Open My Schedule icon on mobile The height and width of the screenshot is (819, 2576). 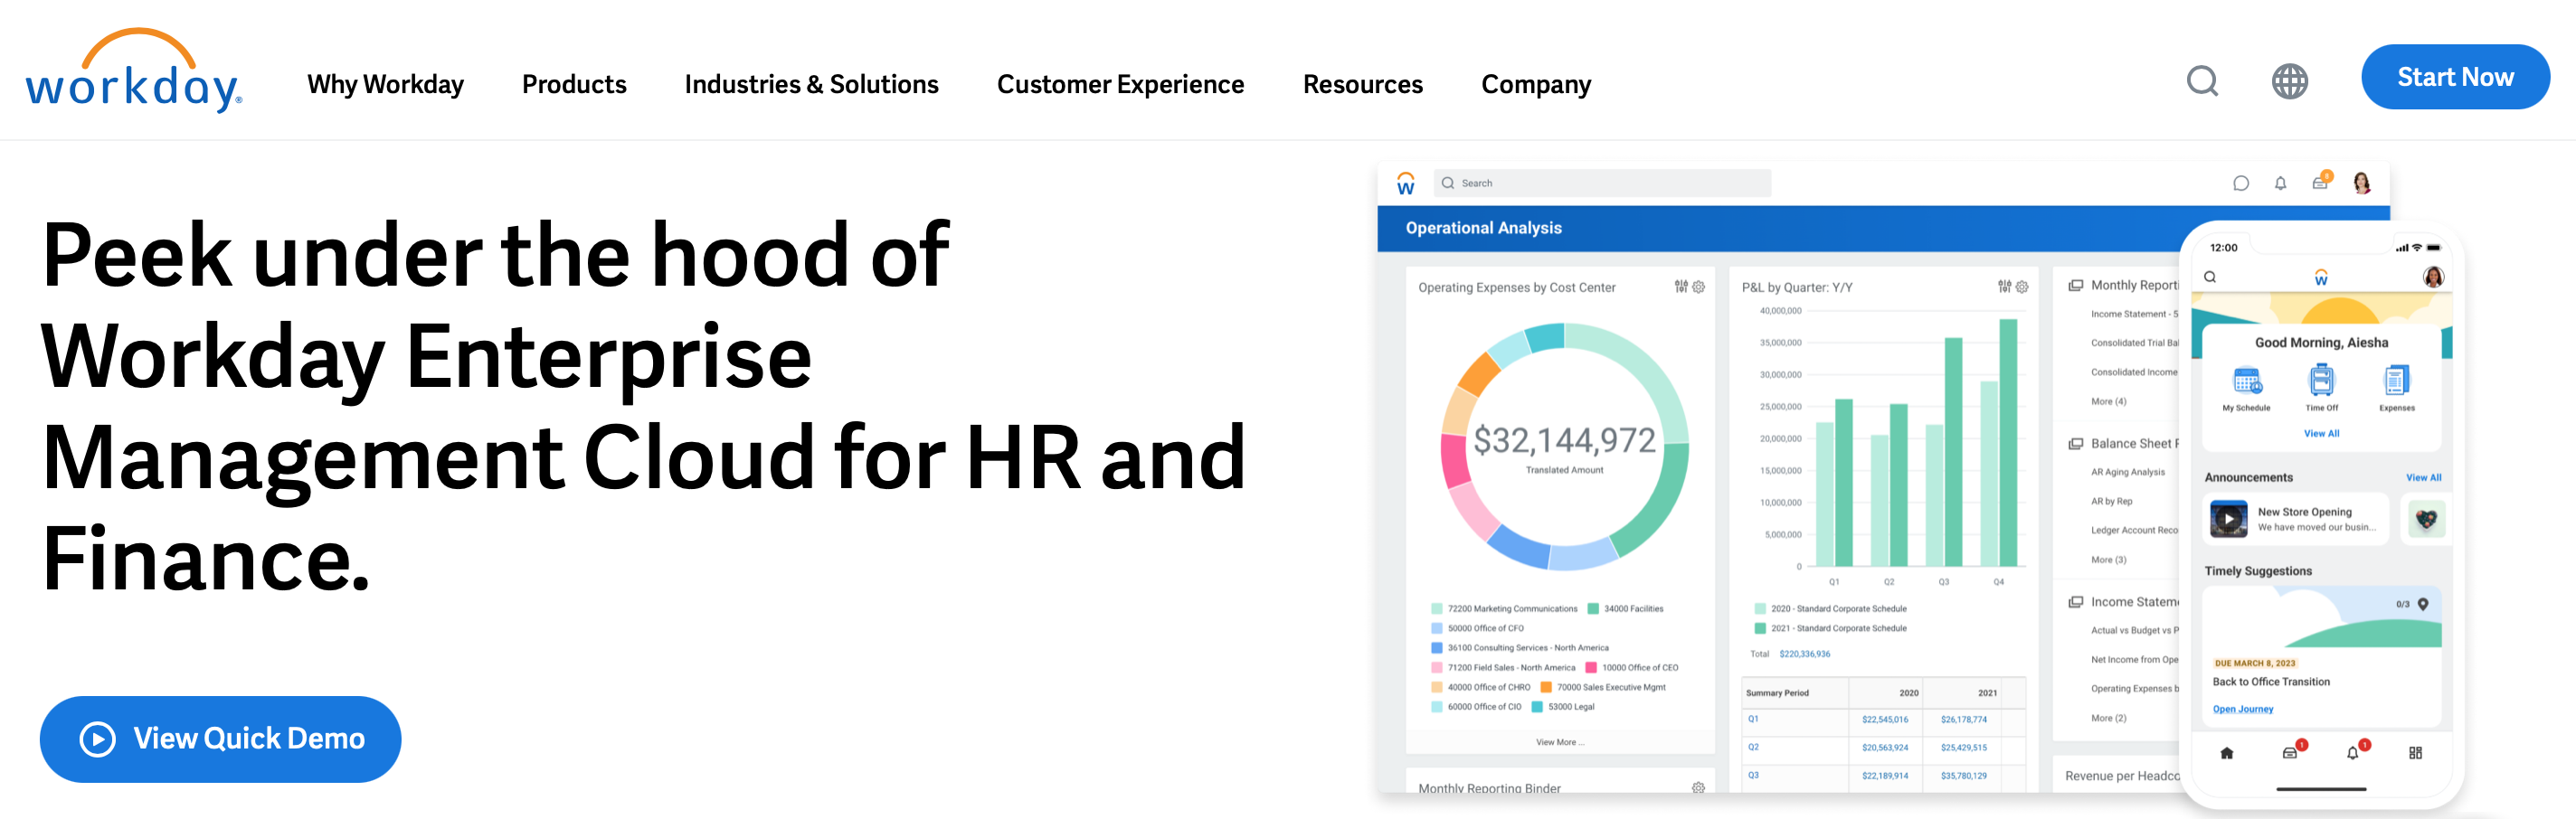pyautogui.click(x=2246, y=381)
